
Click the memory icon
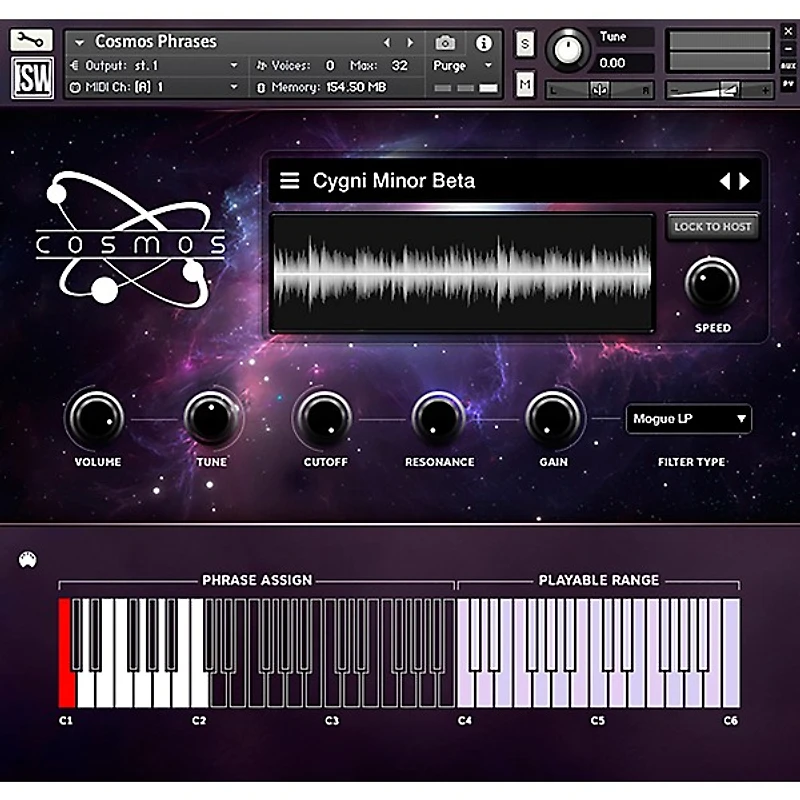[x=261, y=88]
